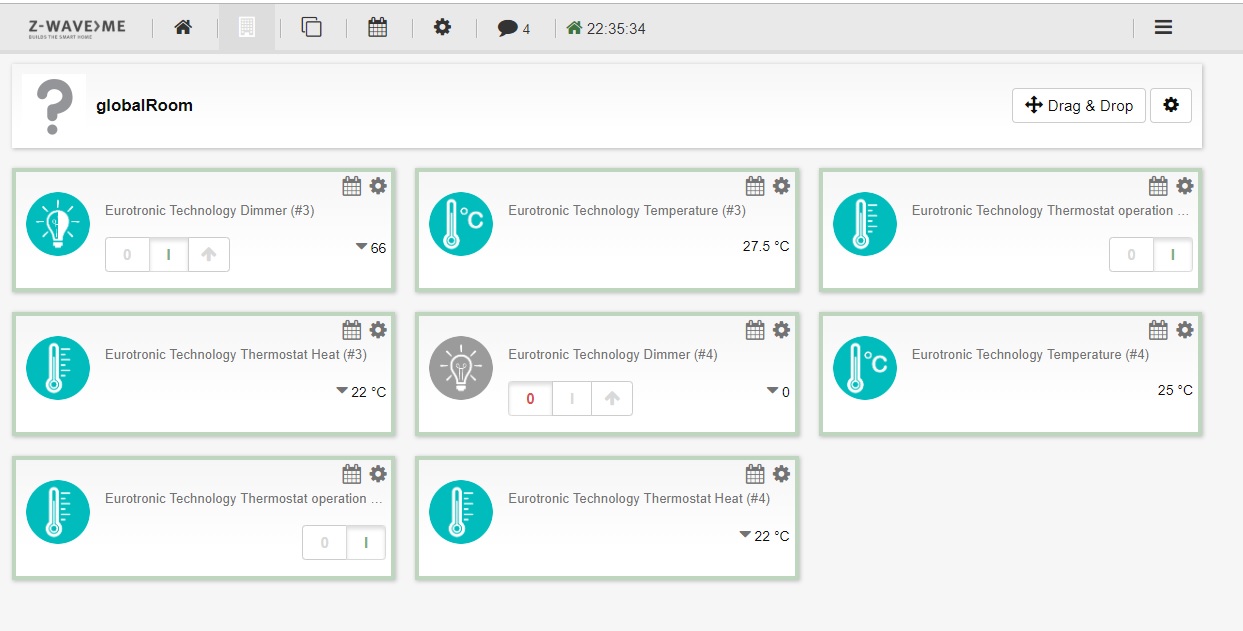
Task: Open settings gear for Thermostat Heat (#3)
Action: coord(378,330)
